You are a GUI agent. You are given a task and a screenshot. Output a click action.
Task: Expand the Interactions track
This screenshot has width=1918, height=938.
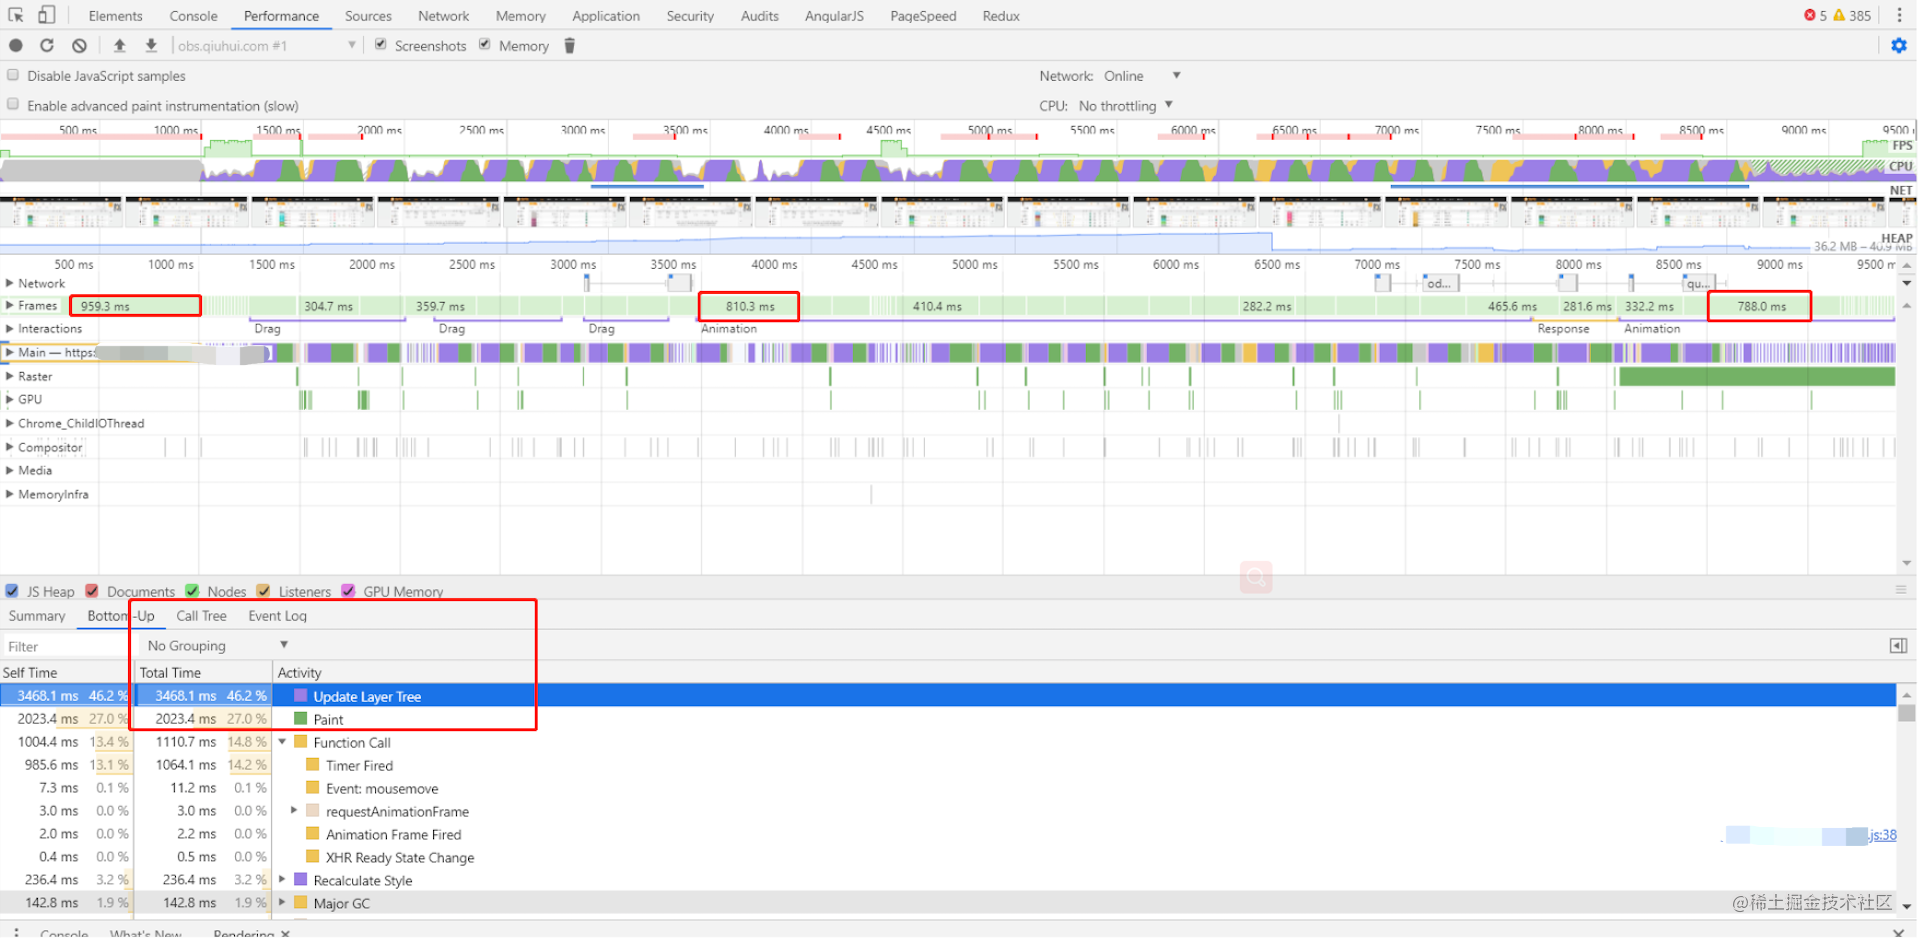(x=10, y=328)
